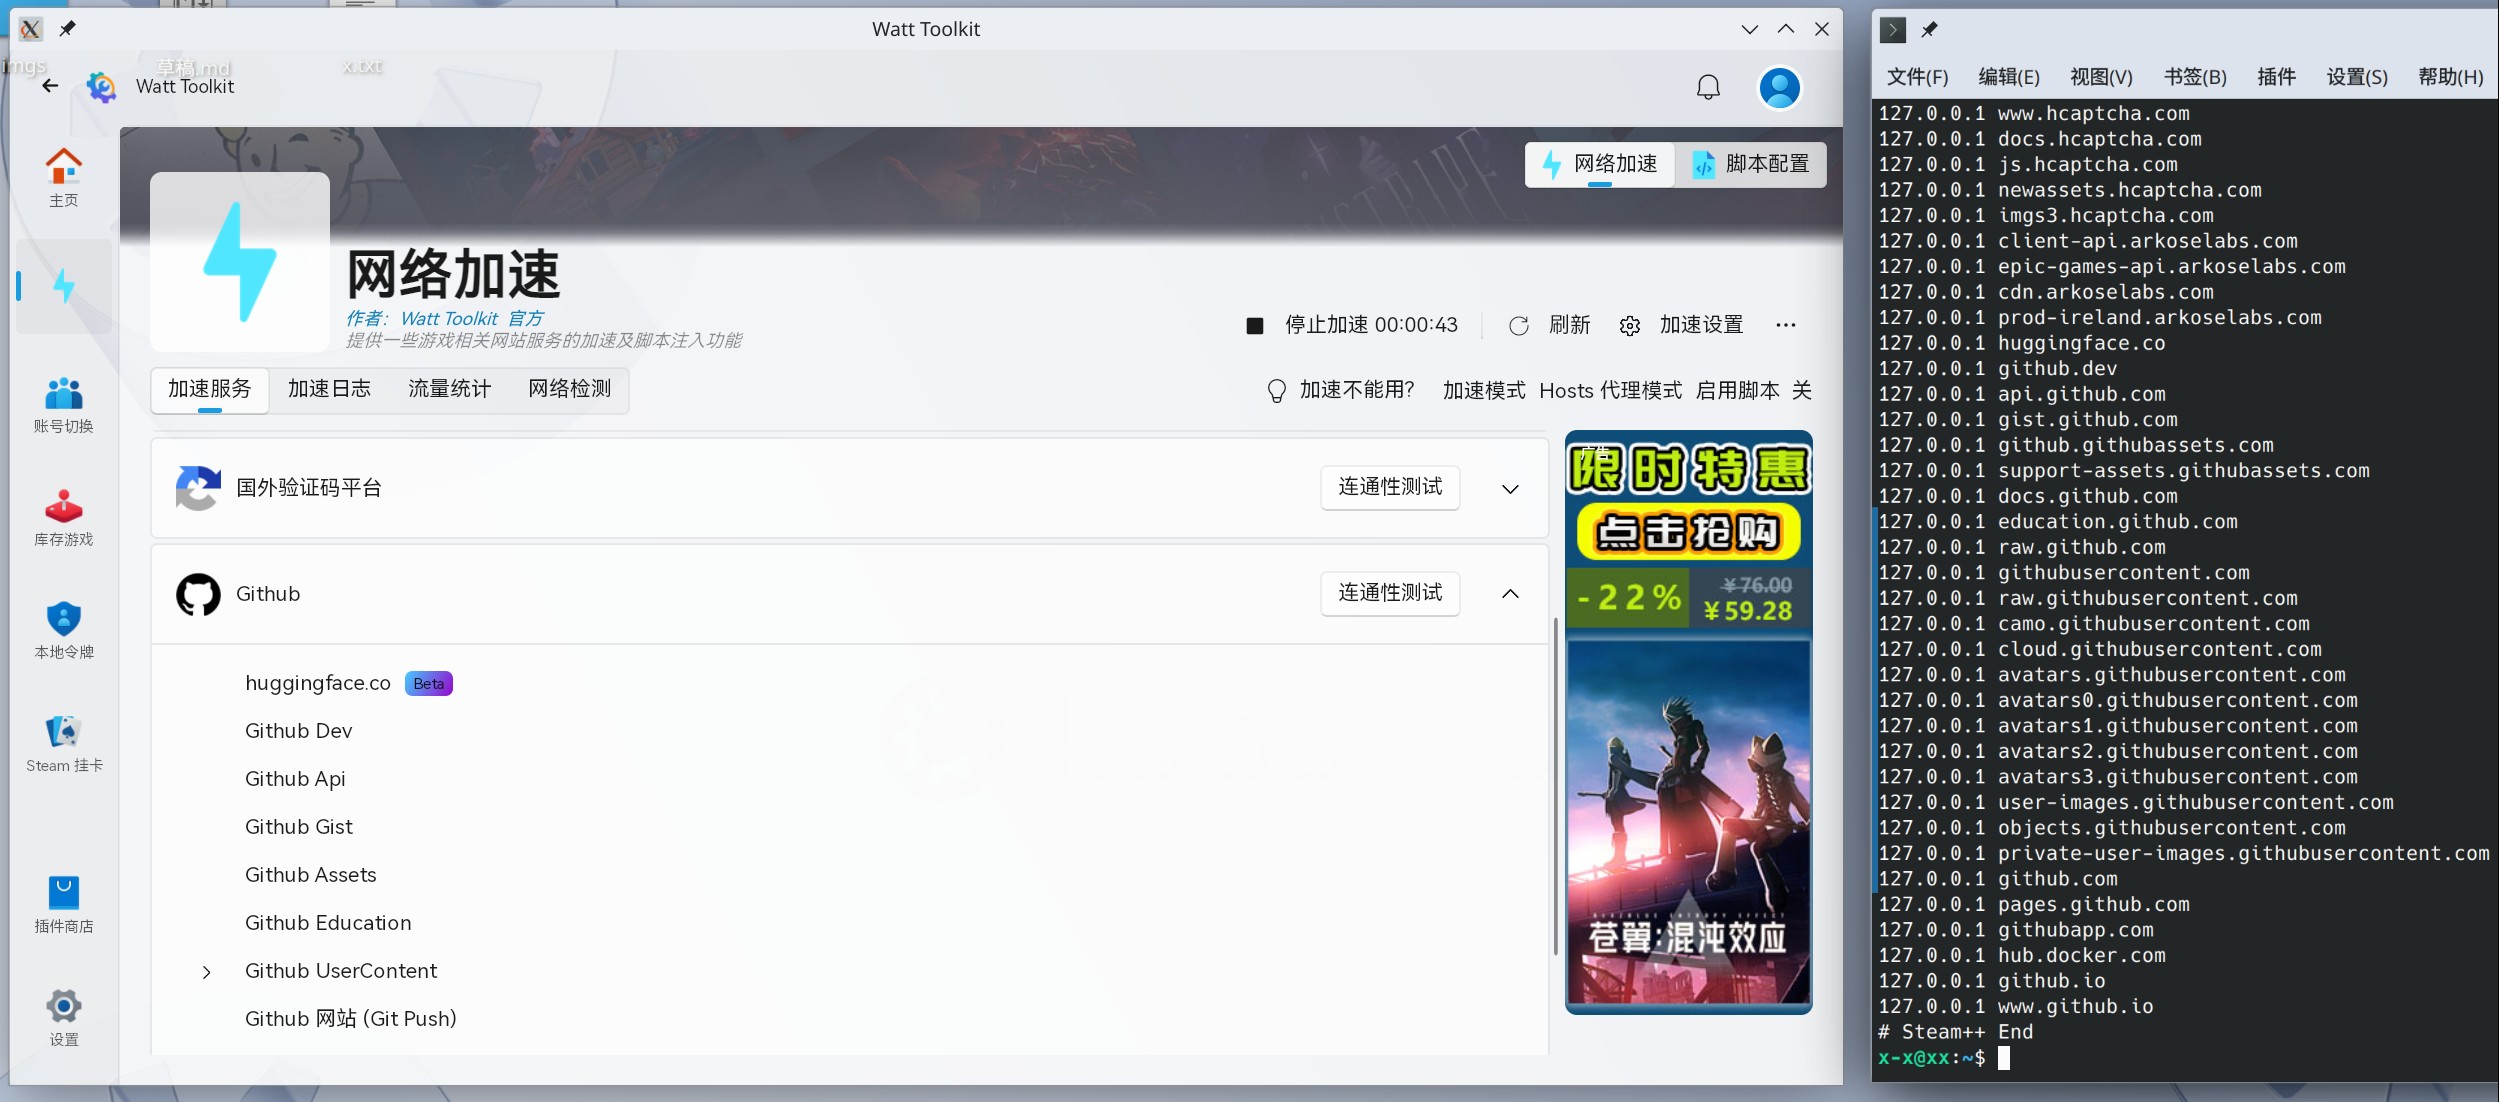Open 帮助(H) menu in terminal
This screenshot has width=2499, height=1102.
coord(2450,77)
